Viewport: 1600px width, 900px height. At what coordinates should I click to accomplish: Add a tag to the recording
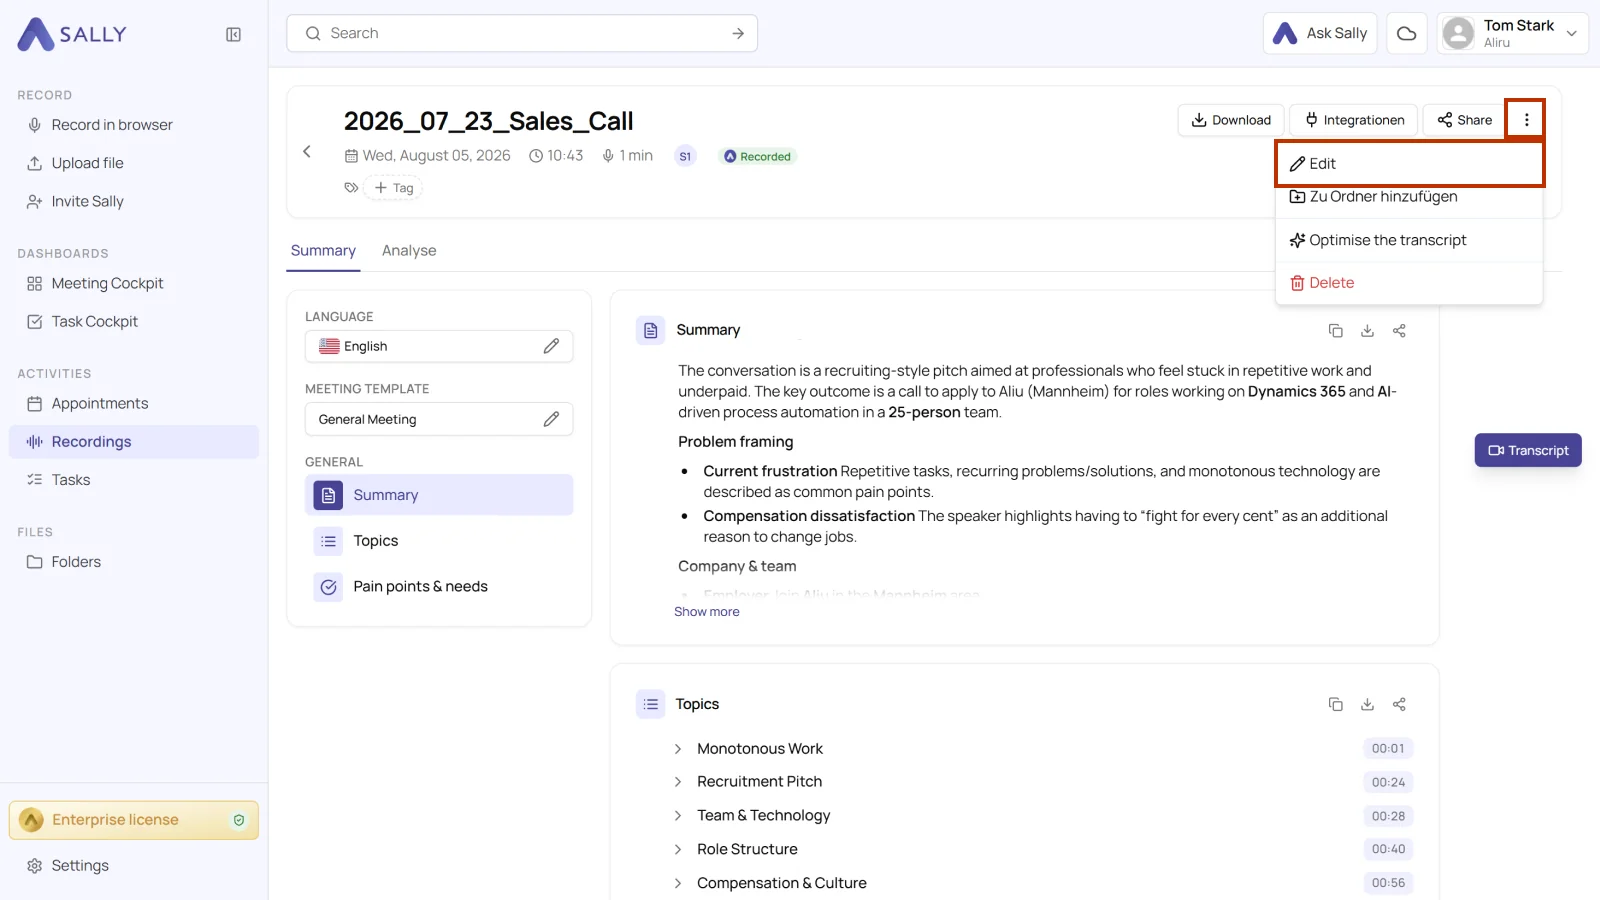click(x=393, y=188)
